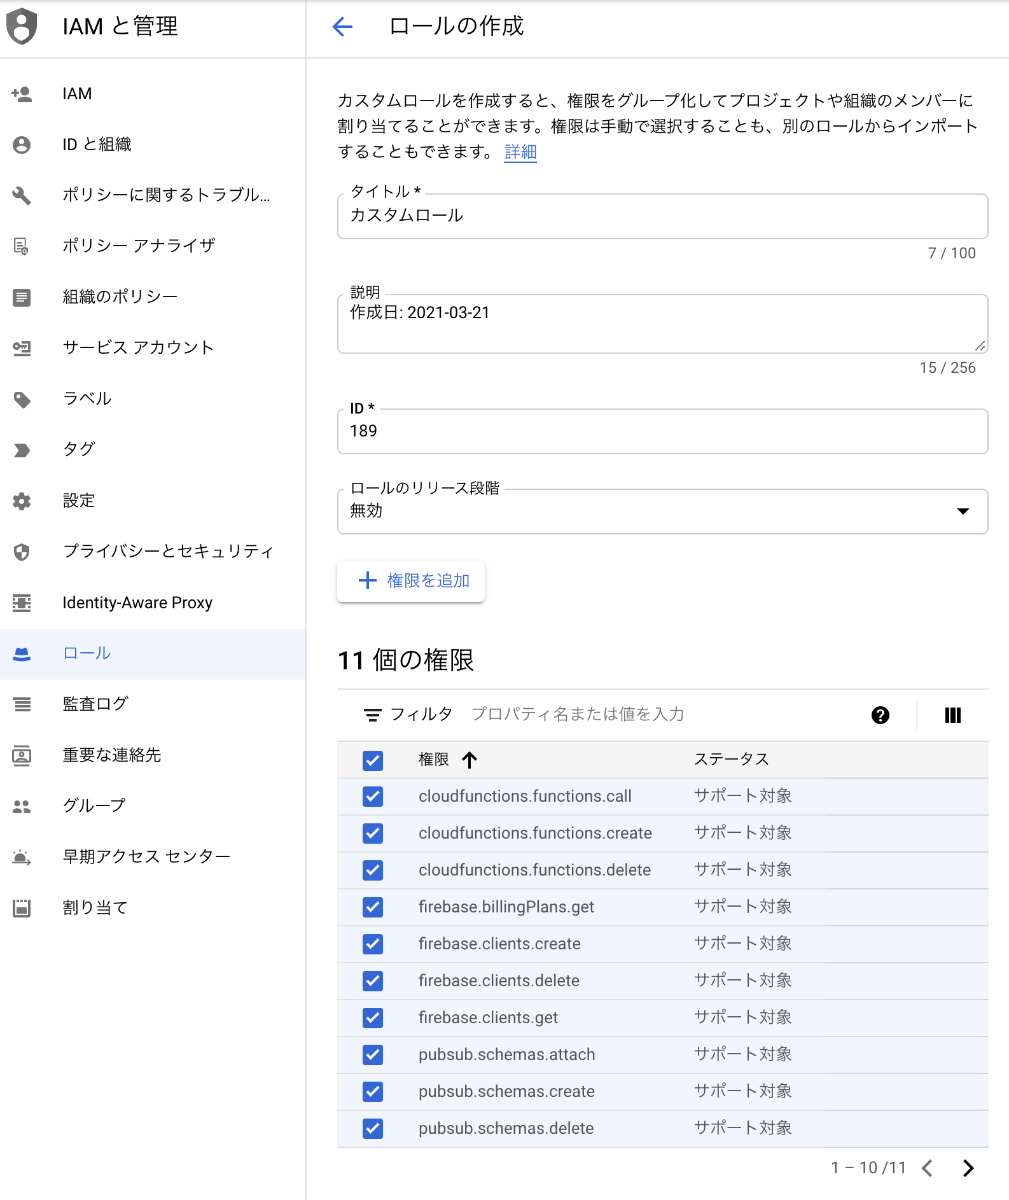1009x1200 pixels.
Task: Click the pubsub.schemas.attach permission name
Action: 507,1055
